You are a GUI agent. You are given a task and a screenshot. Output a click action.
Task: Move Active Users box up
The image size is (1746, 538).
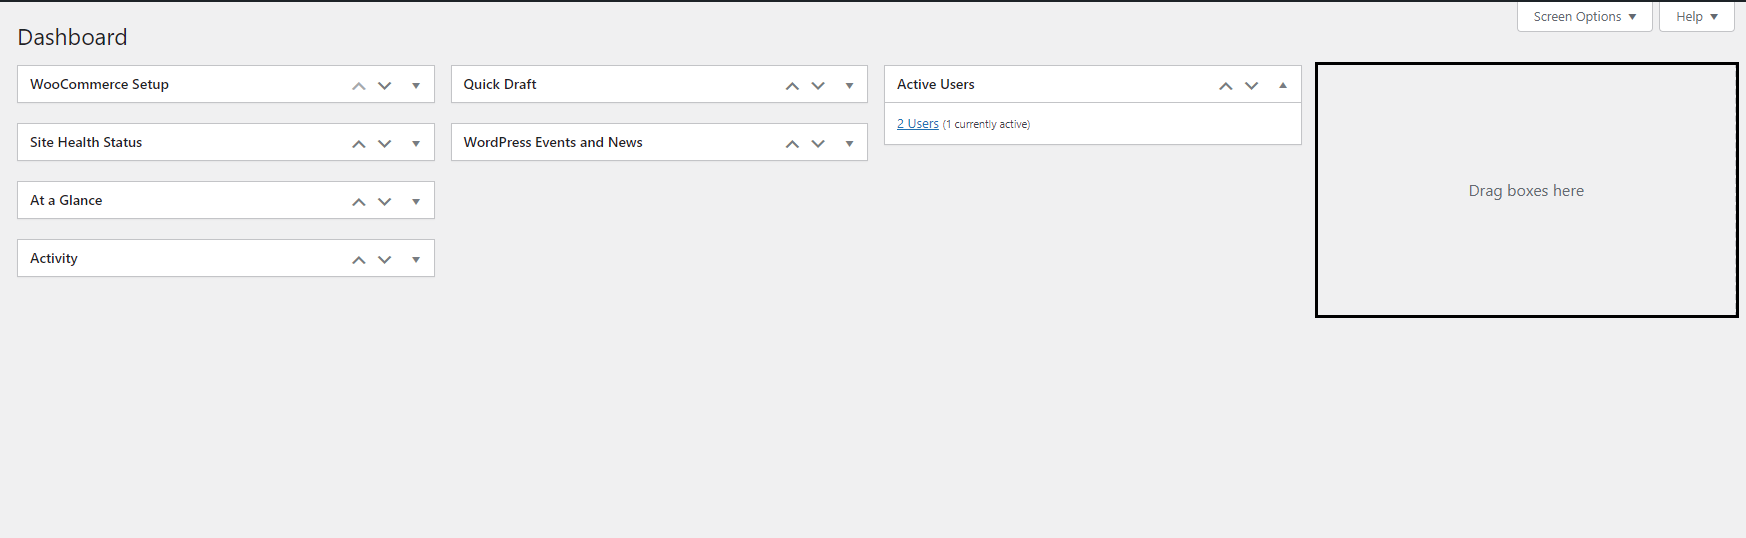pos(1226,85)
